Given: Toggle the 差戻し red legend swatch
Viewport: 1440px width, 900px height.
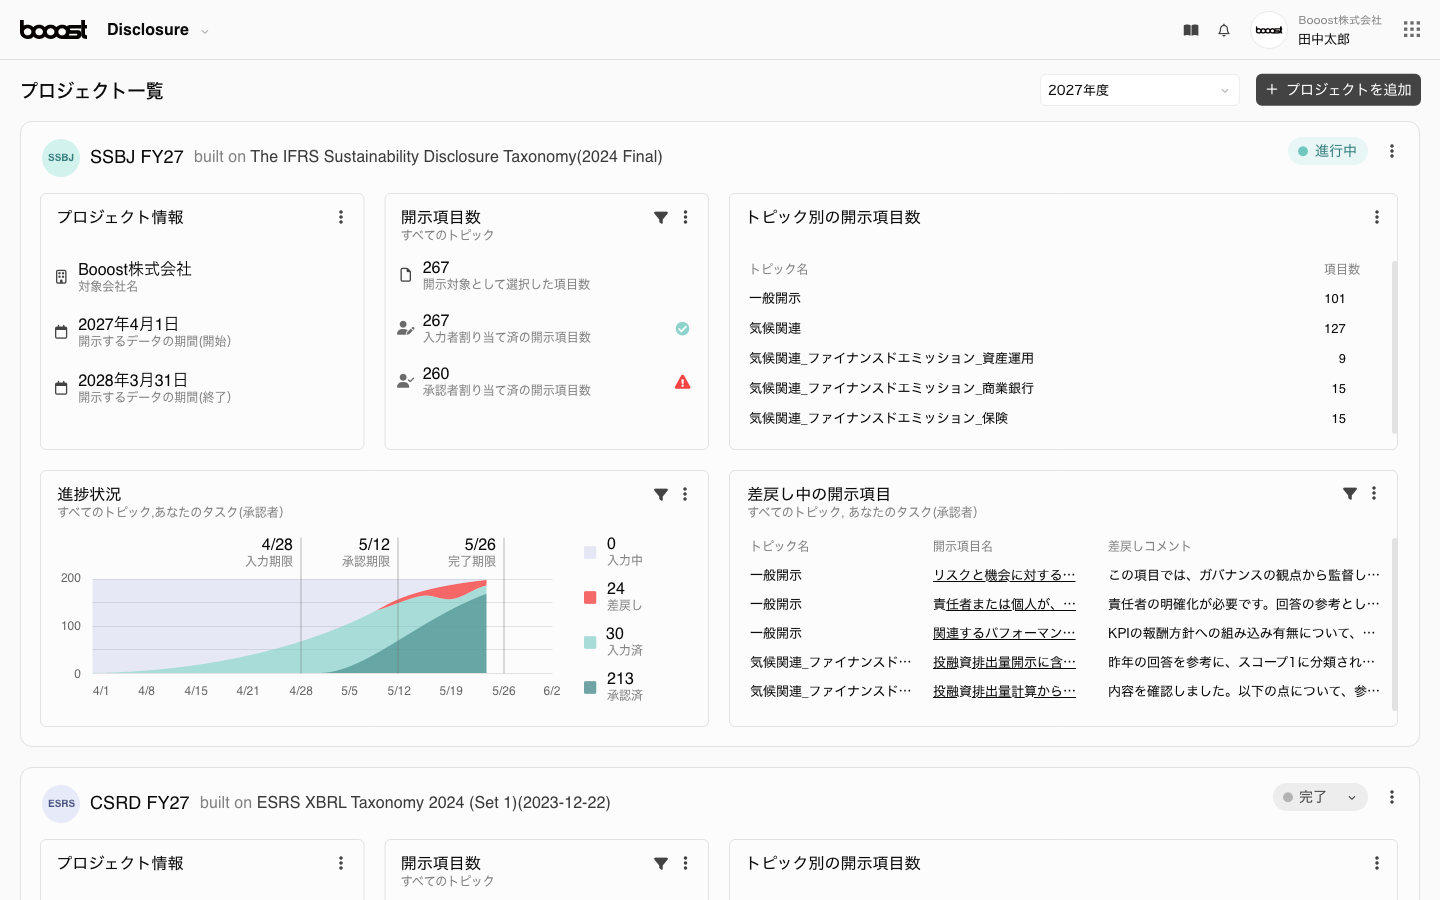Looking at the screenshot, I should click(590, 597).
